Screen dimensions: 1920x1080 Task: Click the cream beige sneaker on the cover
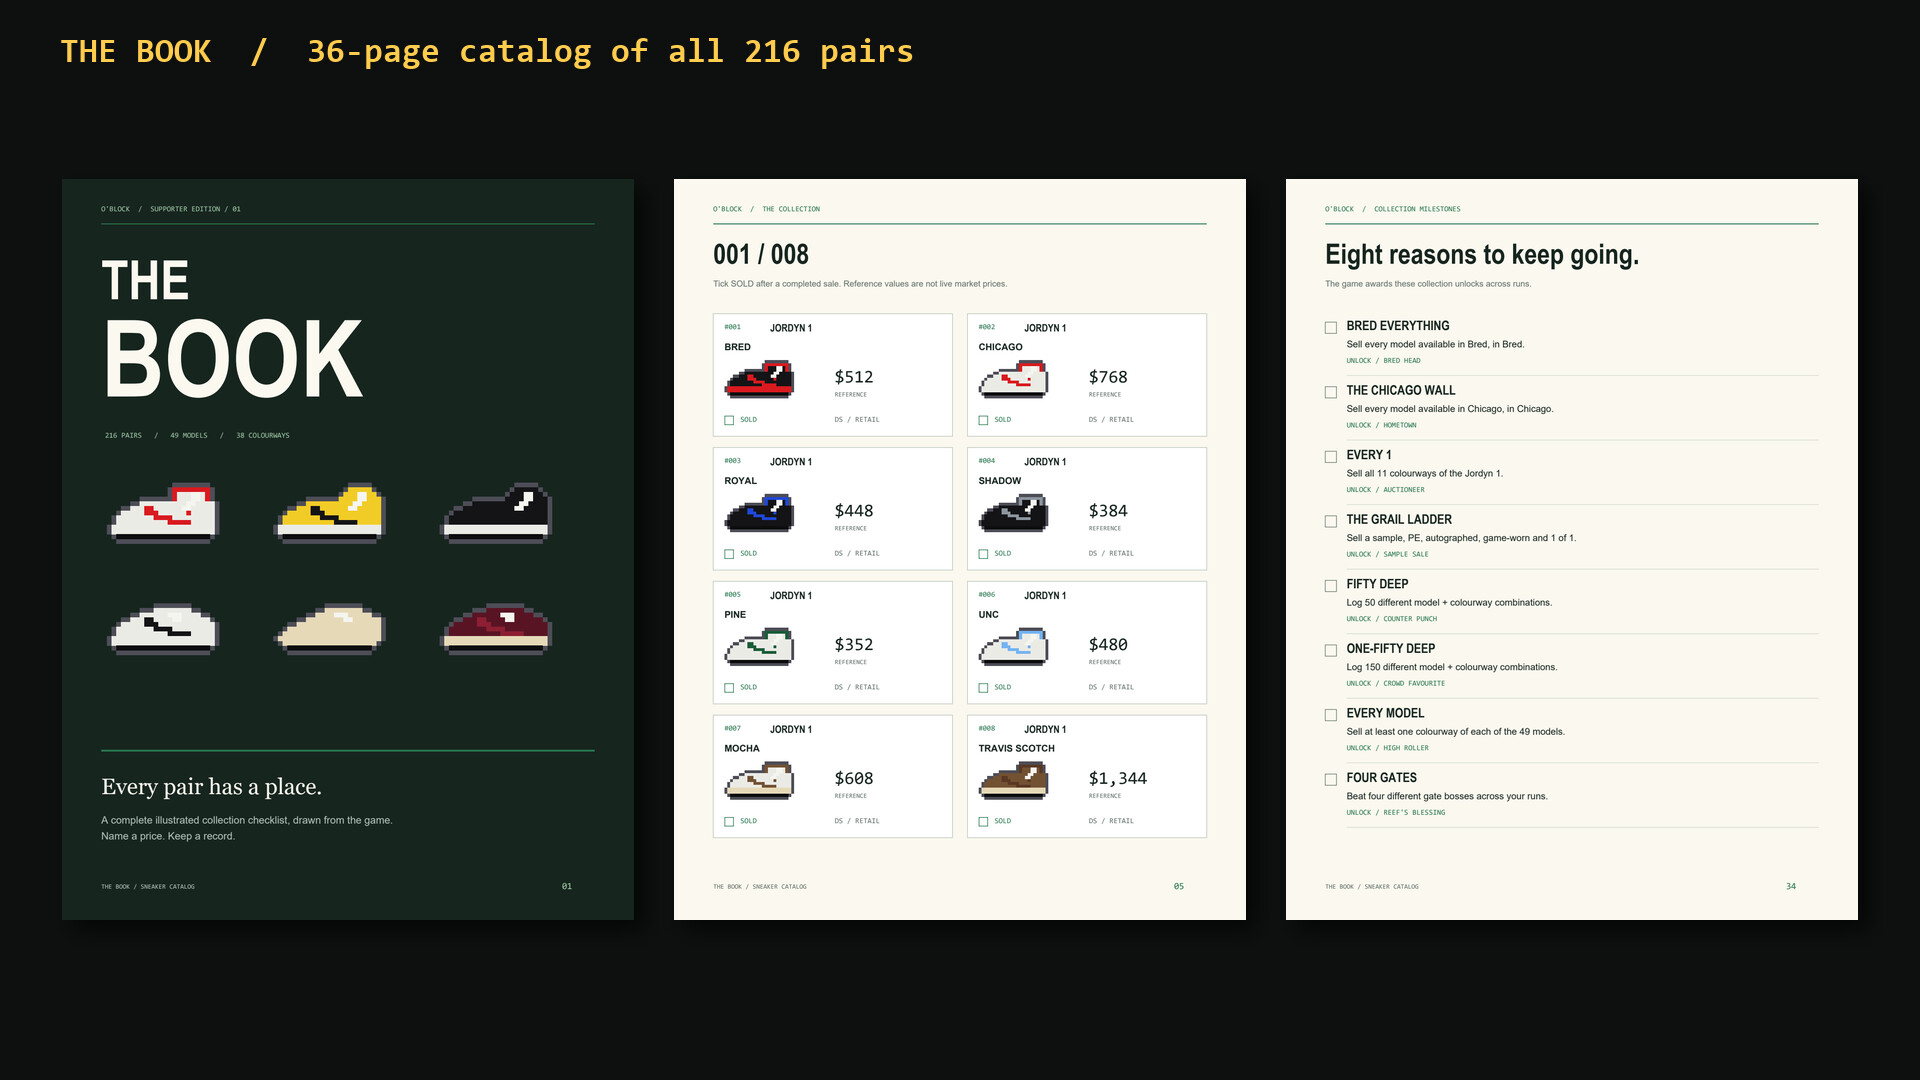pyautogui.click(x=330, y=630)
